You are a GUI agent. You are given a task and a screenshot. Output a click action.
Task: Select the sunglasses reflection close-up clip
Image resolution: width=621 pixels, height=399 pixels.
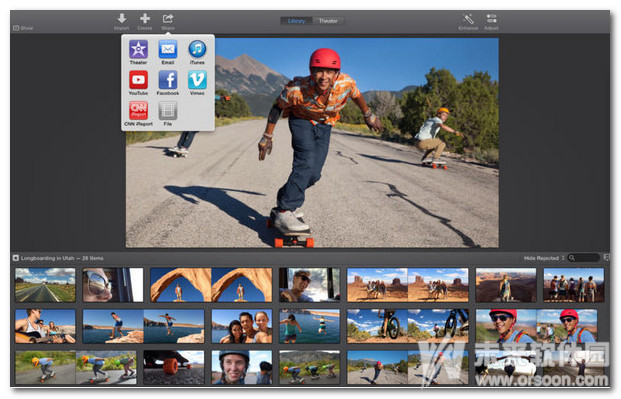[x=113, y=285]
